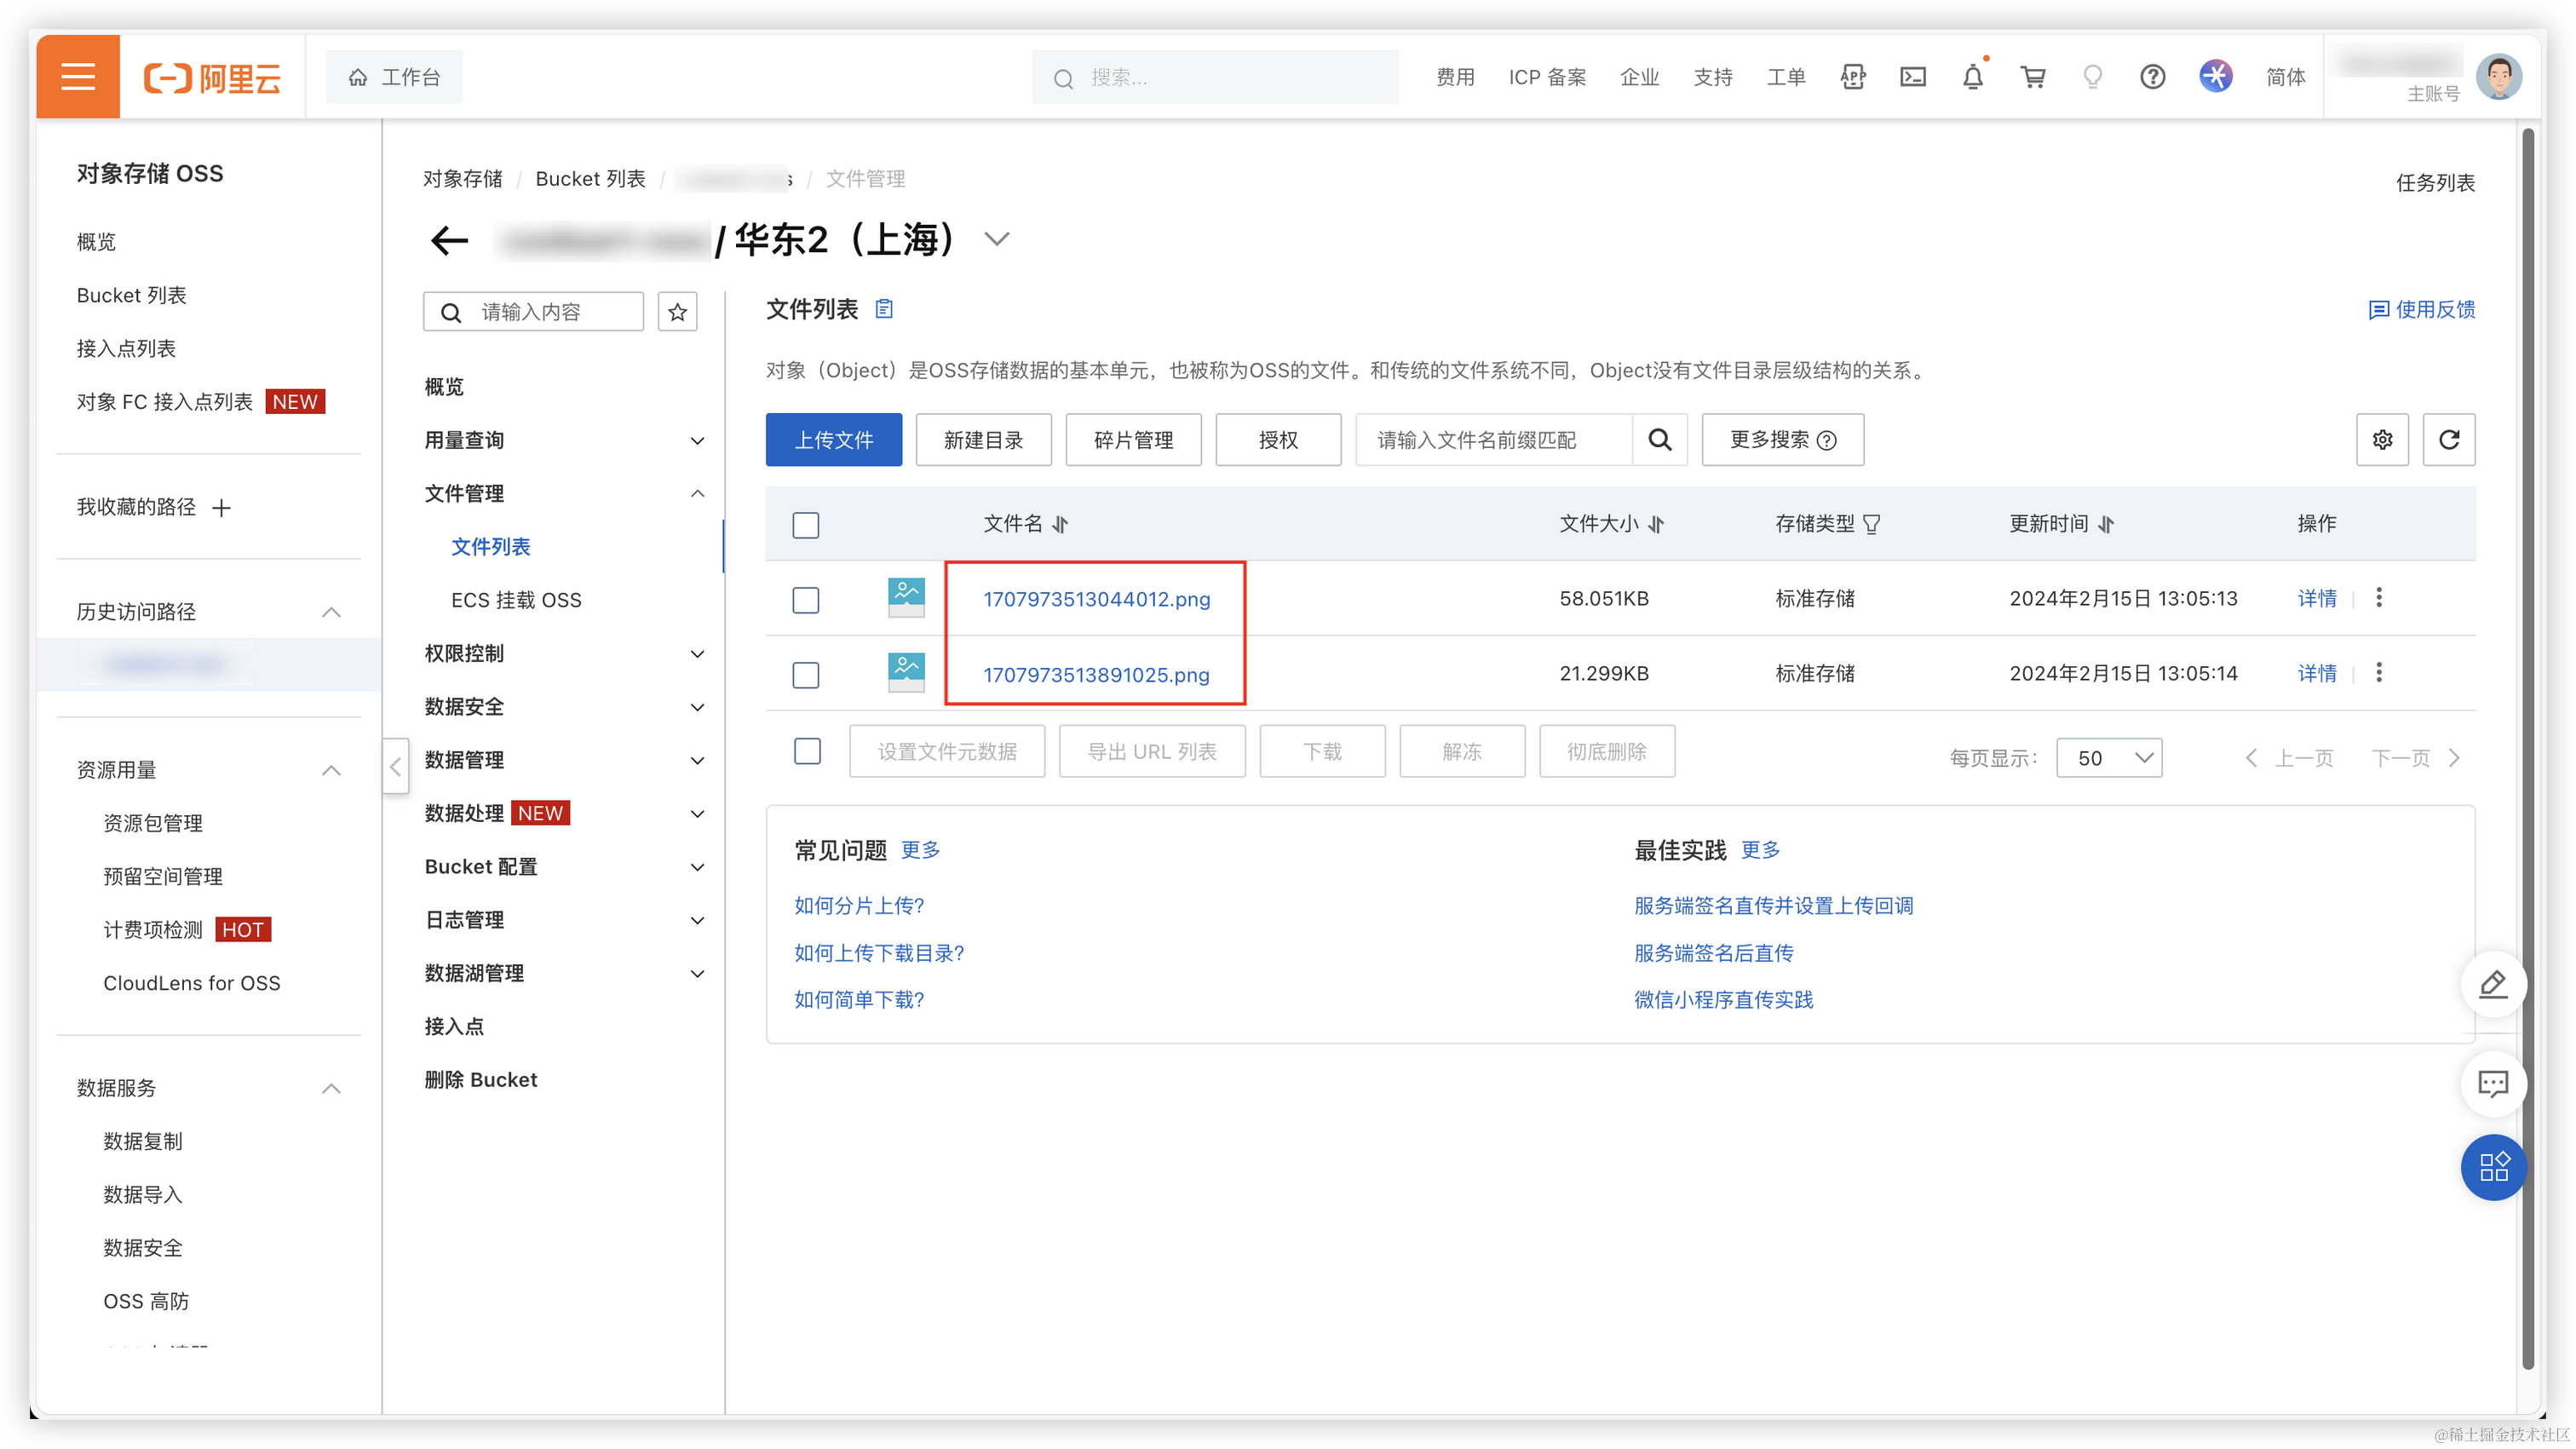2576x1449 pixels.
Task: Check the box for 1707973513891025.png
Action: coord(805,675)
